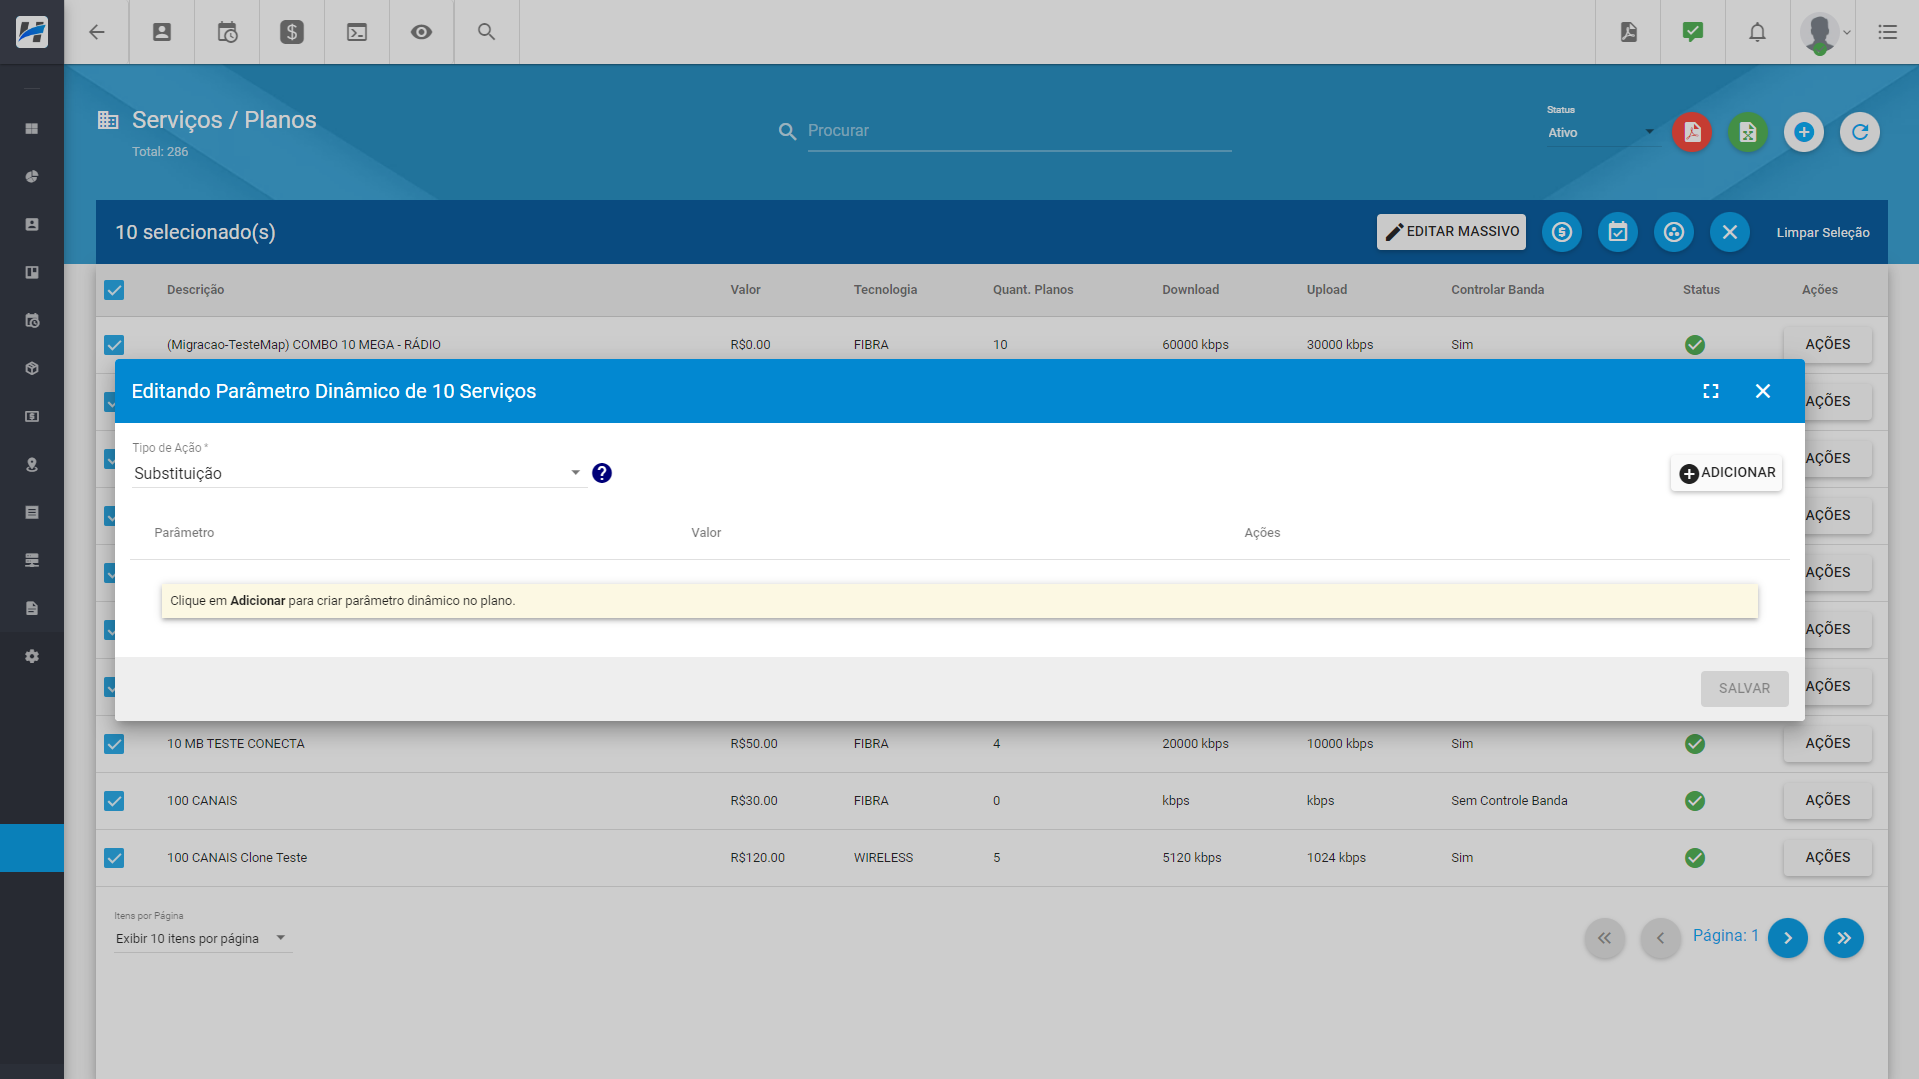The image size is (1919, 1079).
Task: Click the EDITAR MASSIVO button
Action: pos(1451,232)
